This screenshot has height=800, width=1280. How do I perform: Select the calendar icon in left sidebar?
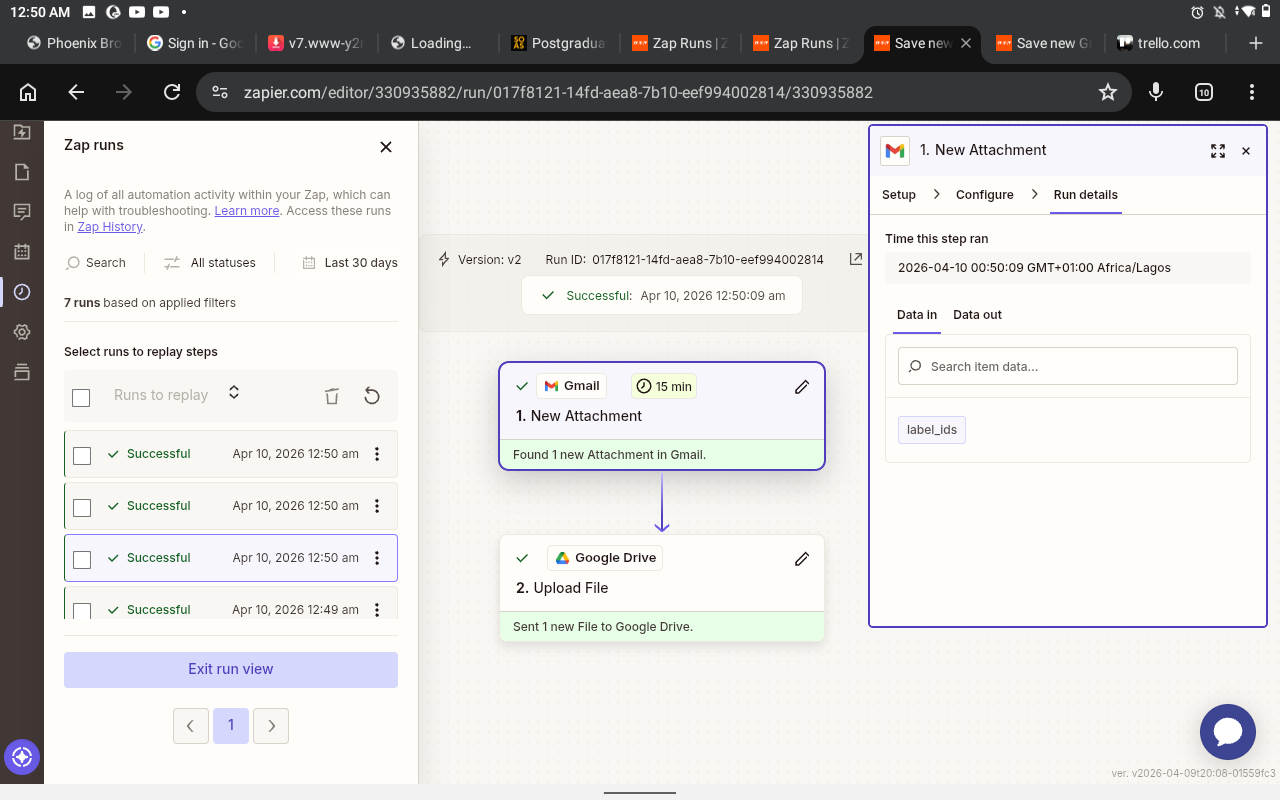tap(22, 251)
